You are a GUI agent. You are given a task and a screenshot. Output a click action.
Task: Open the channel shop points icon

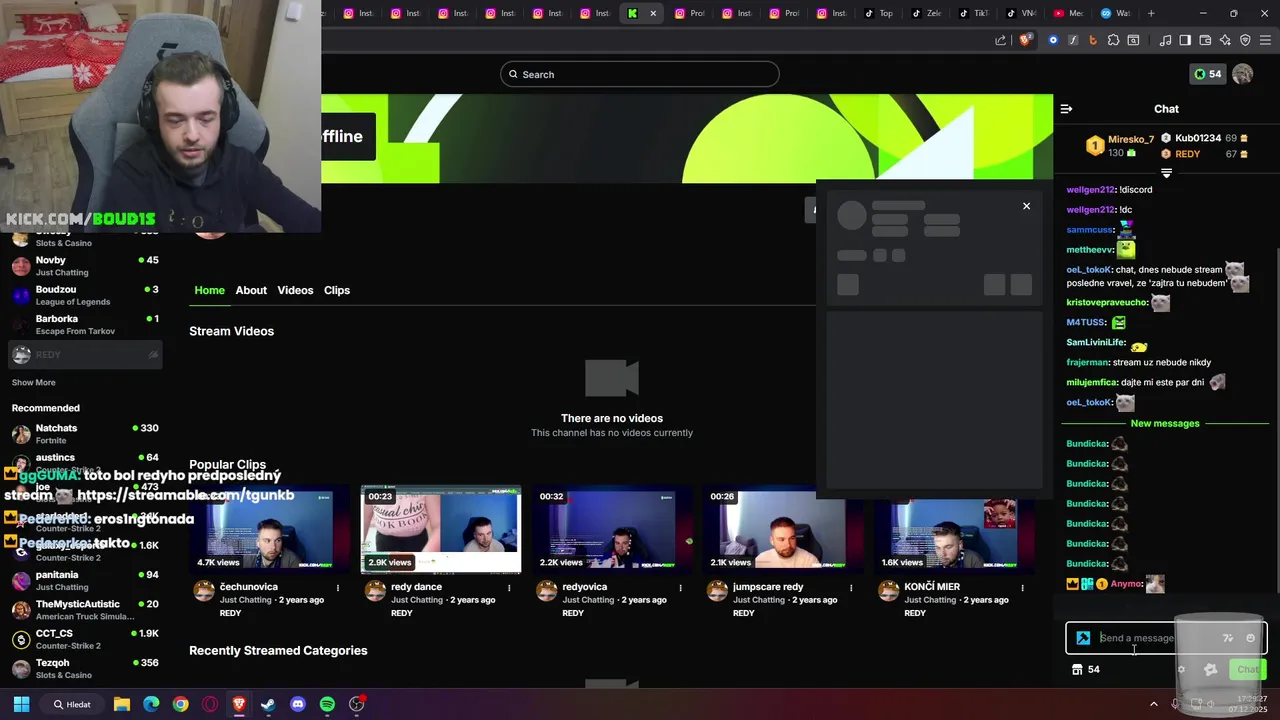click(1077, 670)
